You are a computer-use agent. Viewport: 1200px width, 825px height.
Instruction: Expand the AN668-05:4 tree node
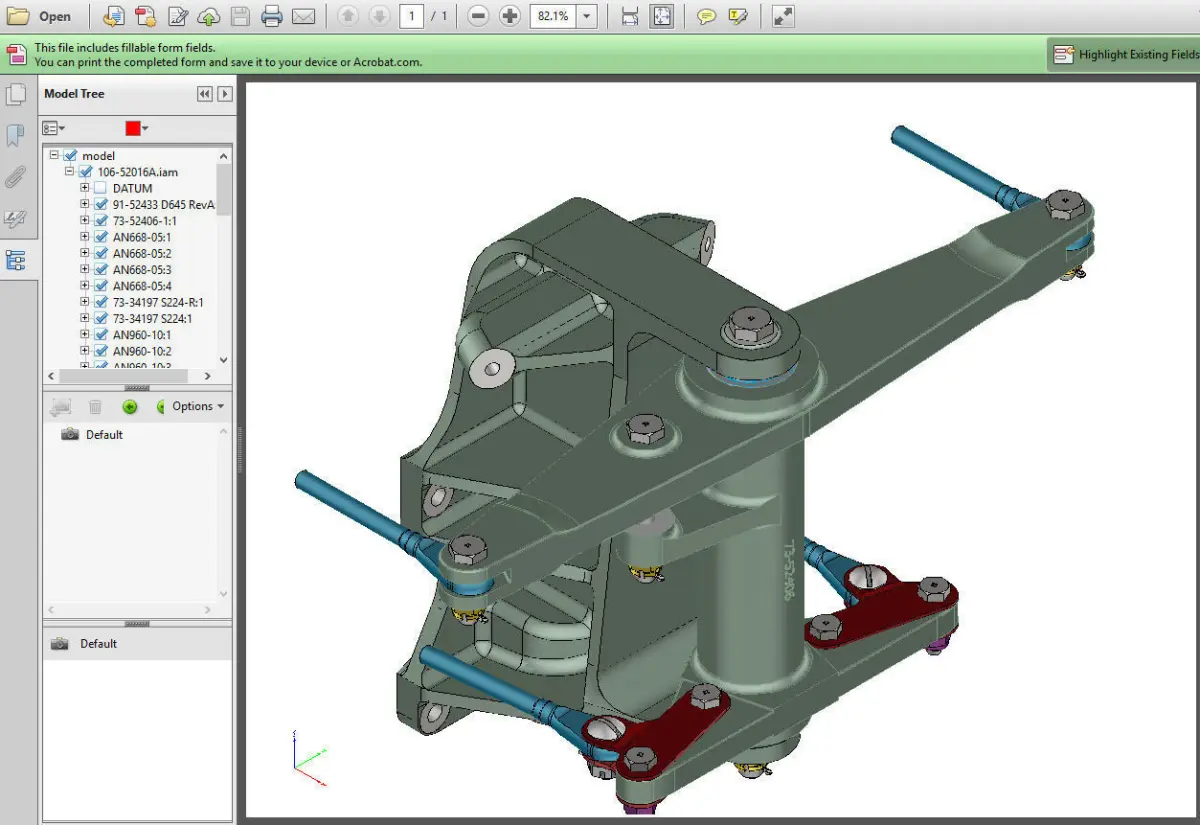coord(85,285)
